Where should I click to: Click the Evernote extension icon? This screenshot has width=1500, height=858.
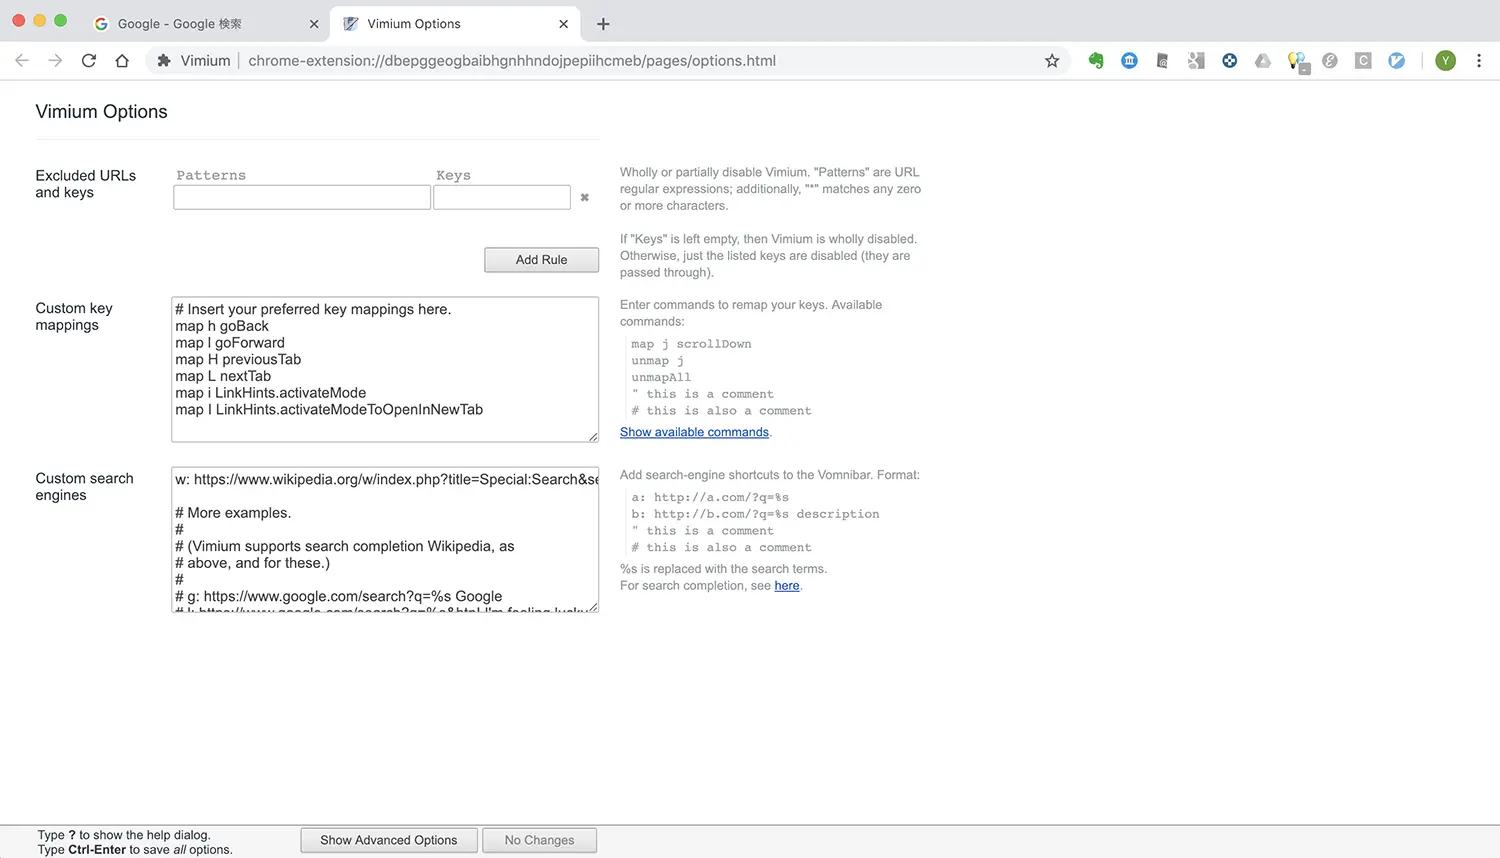[1096, 61]
